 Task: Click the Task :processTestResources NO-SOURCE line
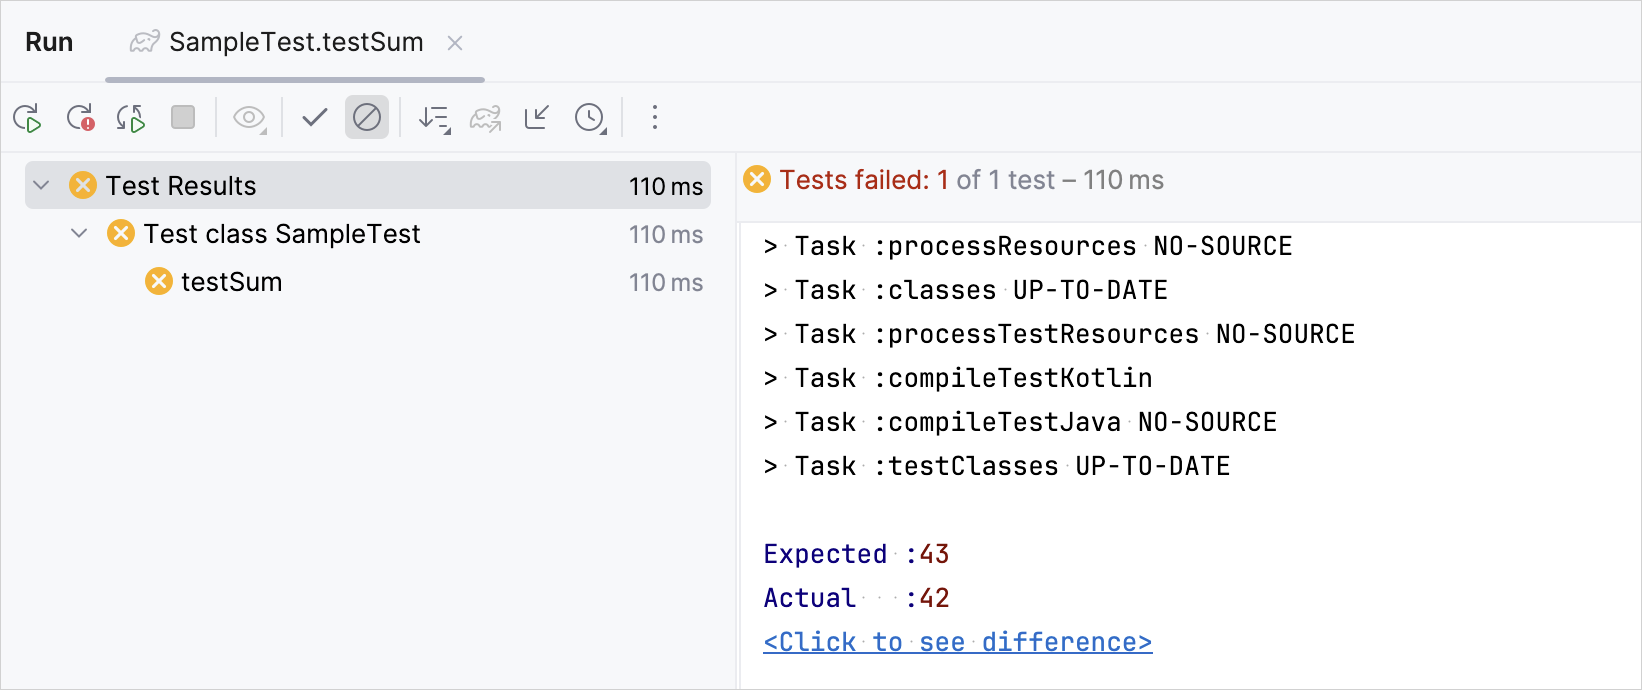click(x=1059, y=334)
